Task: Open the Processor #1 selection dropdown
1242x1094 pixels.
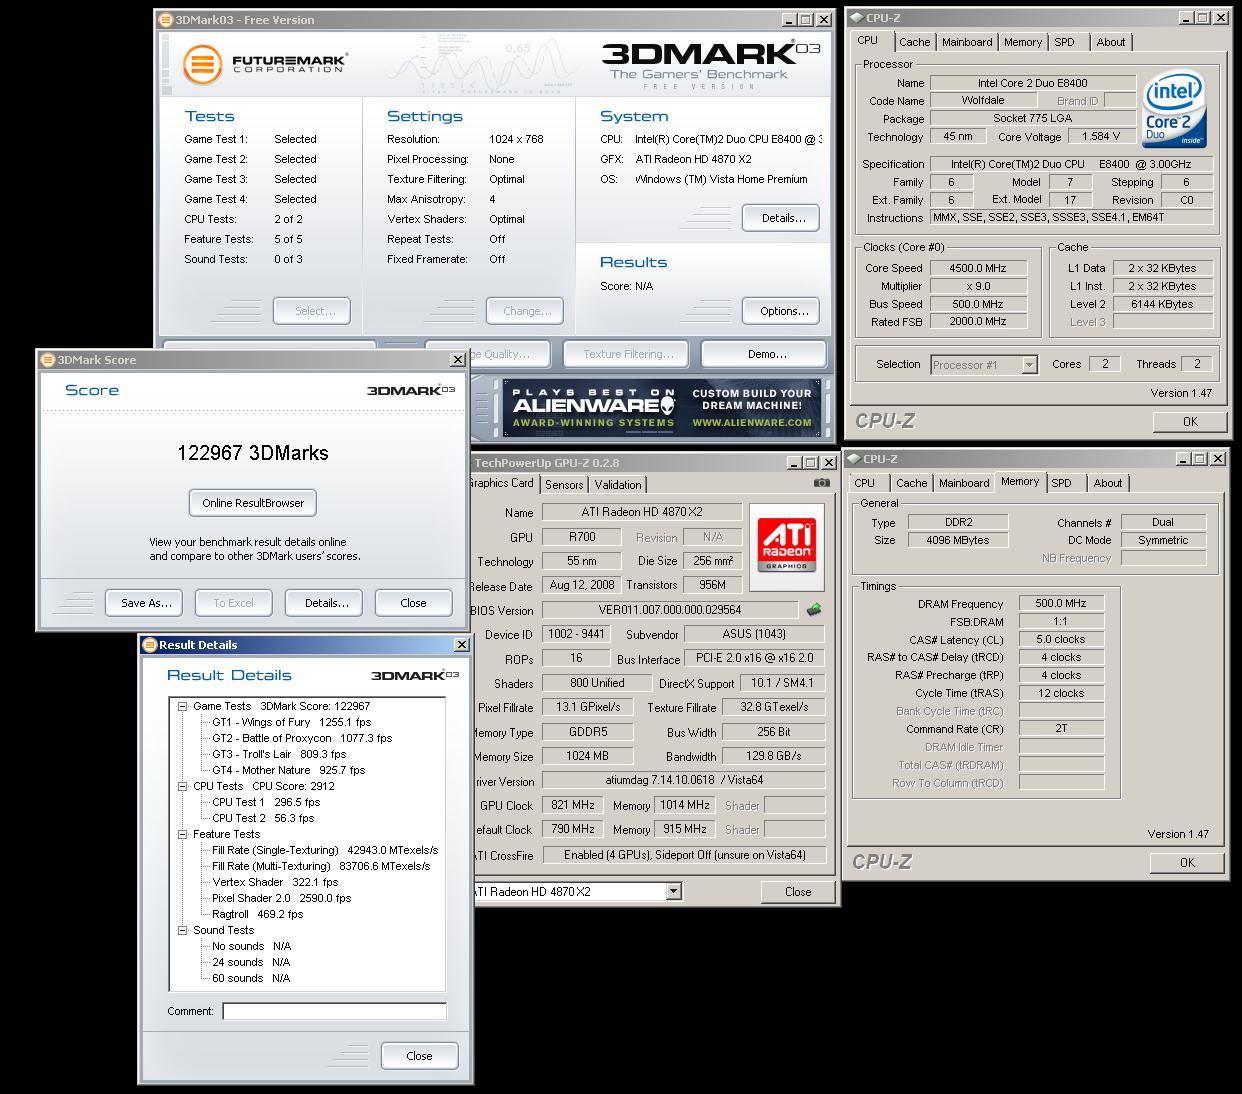Action: click(x=1029, y=365)
